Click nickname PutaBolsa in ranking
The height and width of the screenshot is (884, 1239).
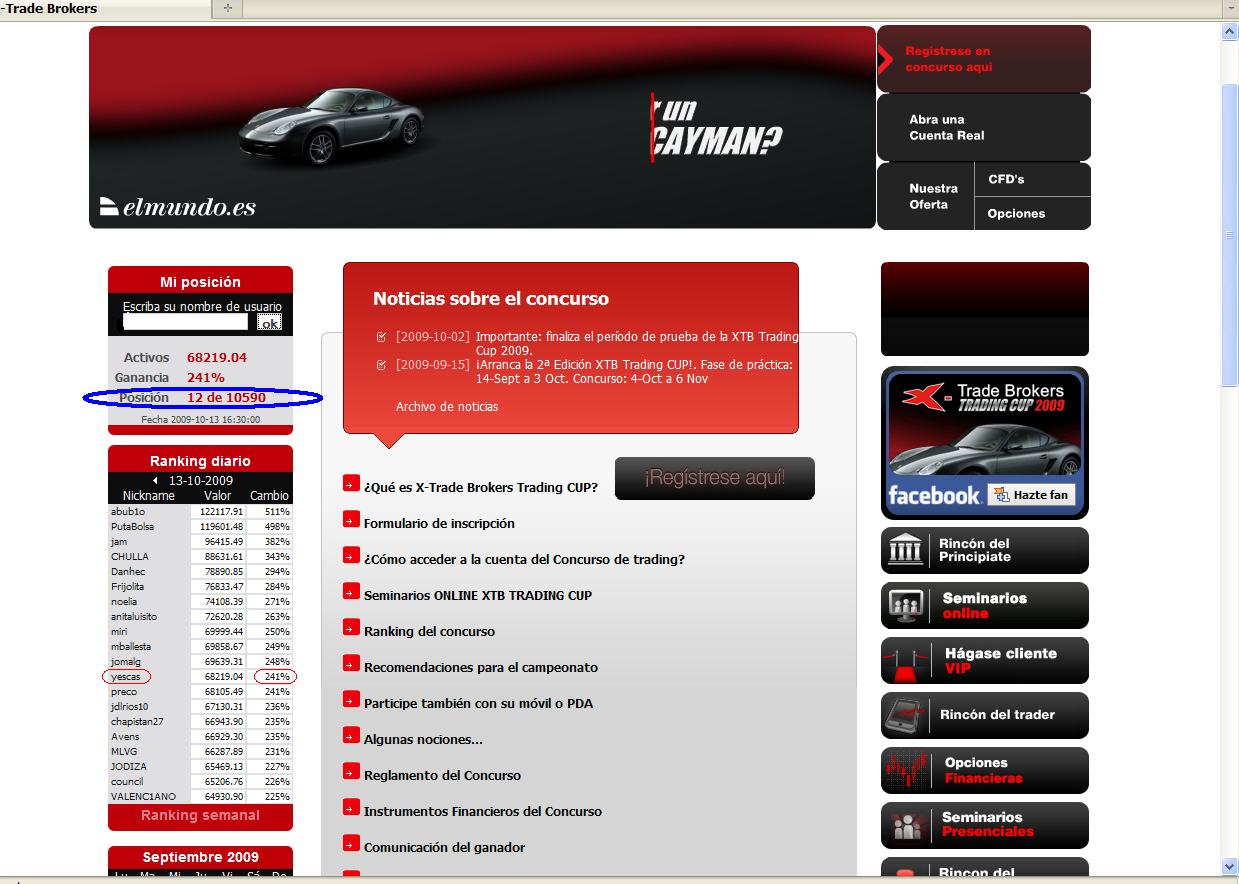click(x=133, y=526)
